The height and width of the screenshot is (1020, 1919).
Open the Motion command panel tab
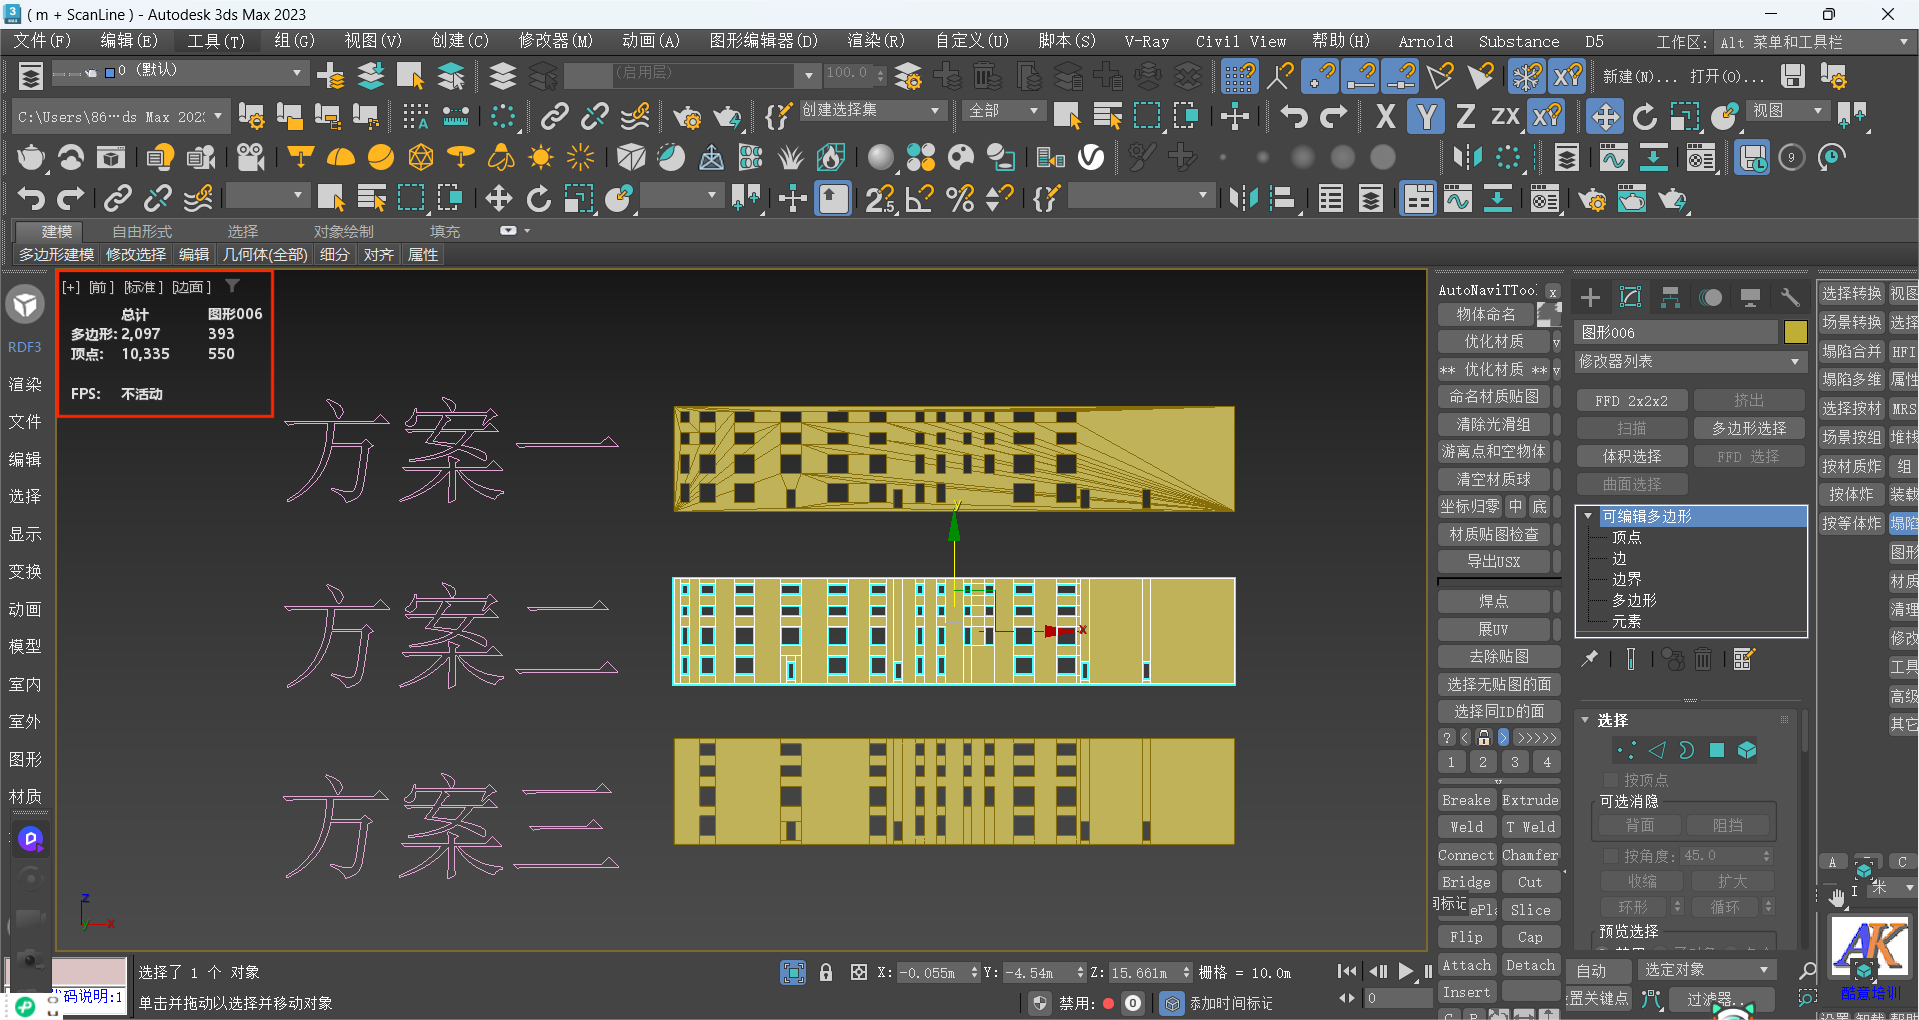1710,297
